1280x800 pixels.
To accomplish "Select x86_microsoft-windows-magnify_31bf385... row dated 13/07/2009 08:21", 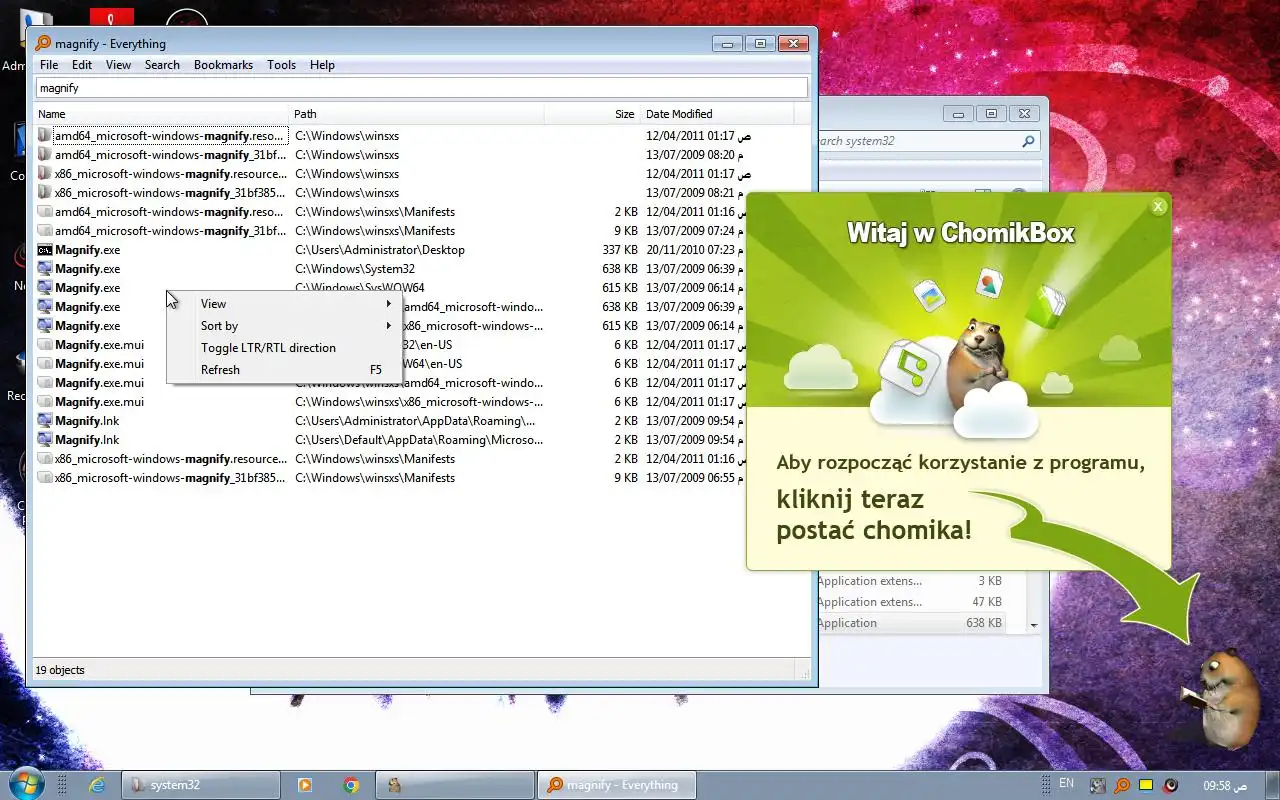I will (420, 193).
